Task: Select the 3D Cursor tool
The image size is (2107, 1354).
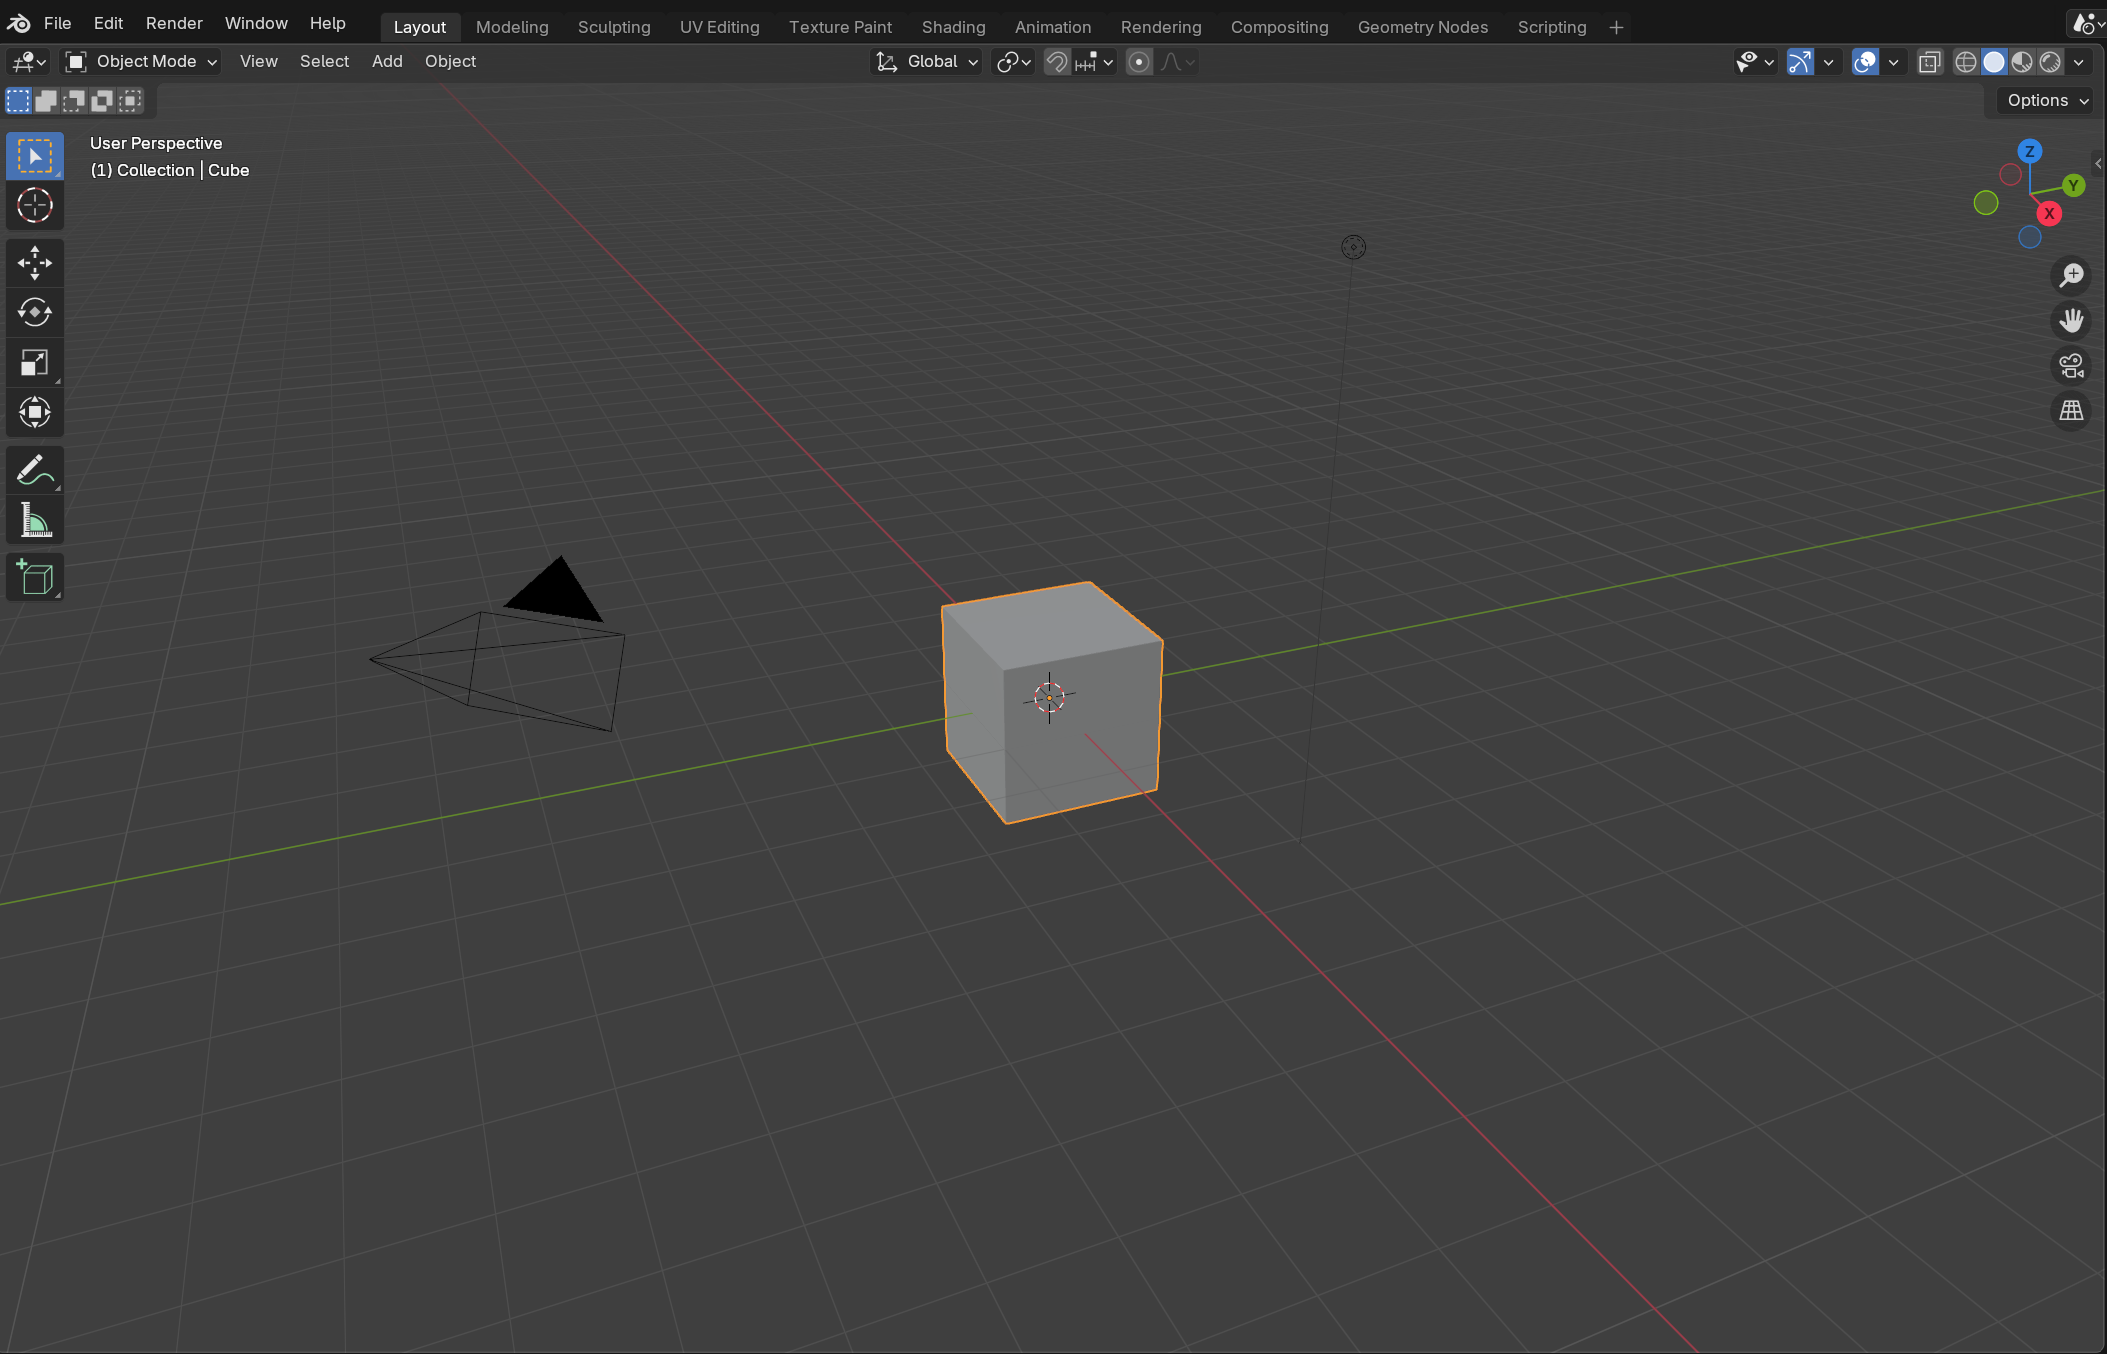Action: 35,206
